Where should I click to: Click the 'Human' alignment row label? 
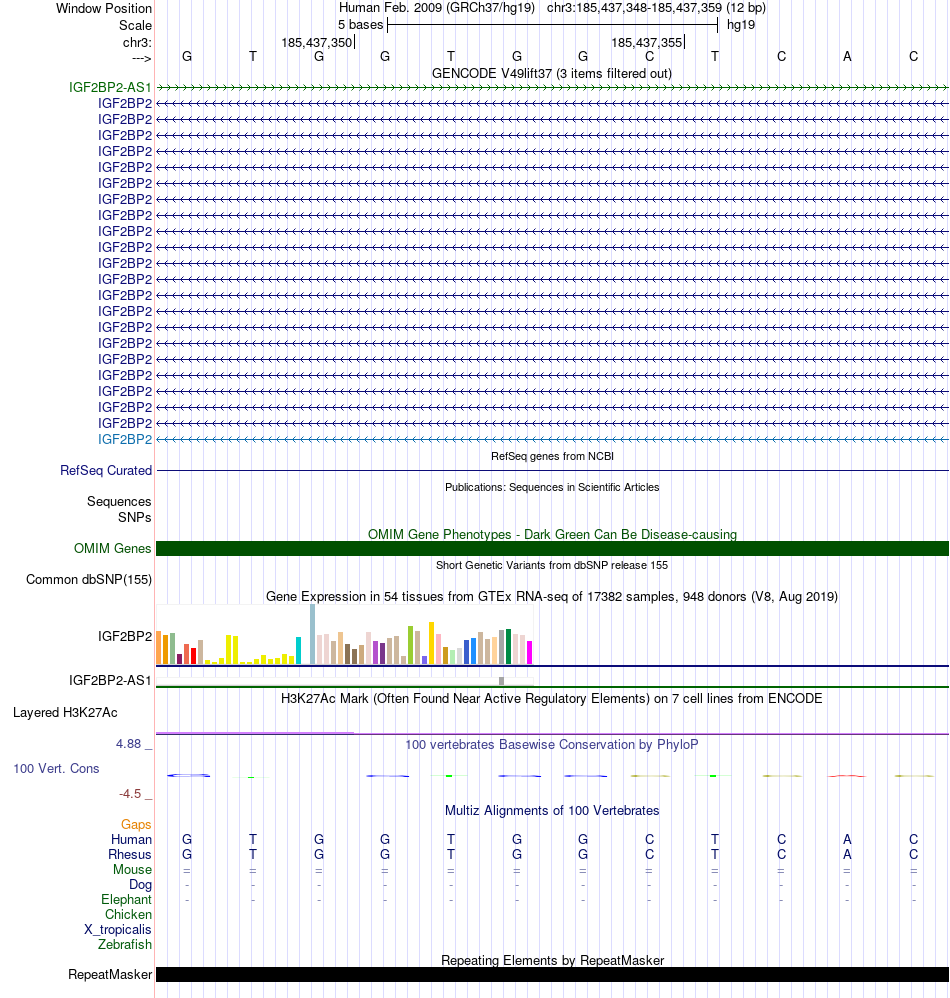[x=131, y=840]
